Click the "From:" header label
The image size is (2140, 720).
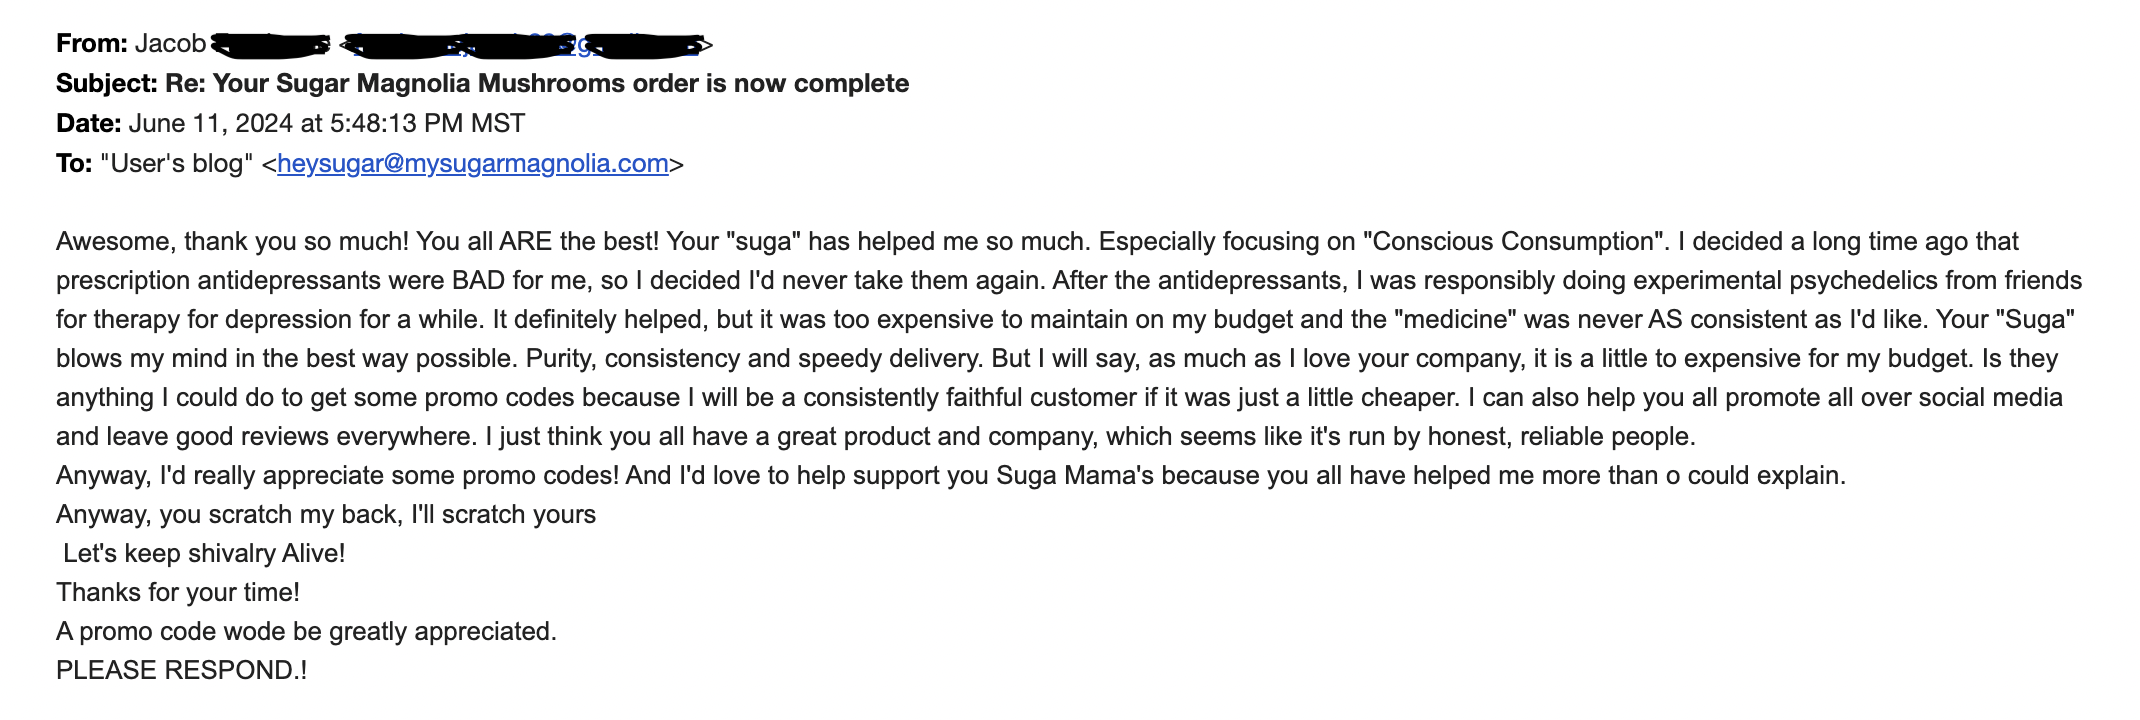point(92,43)
